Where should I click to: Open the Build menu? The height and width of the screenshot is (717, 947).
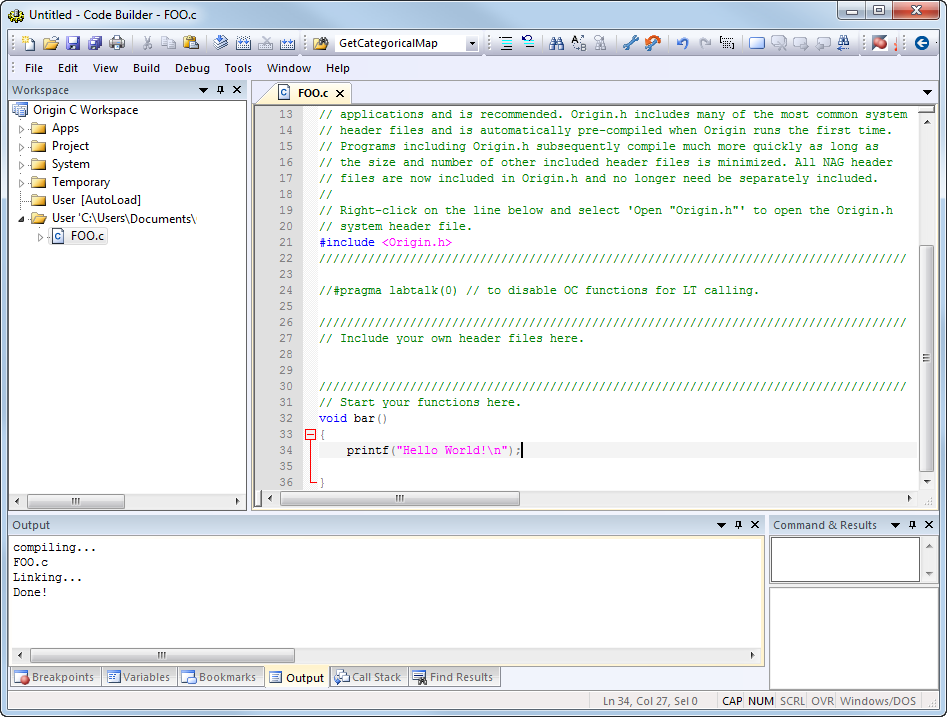(x=146, y=68)
